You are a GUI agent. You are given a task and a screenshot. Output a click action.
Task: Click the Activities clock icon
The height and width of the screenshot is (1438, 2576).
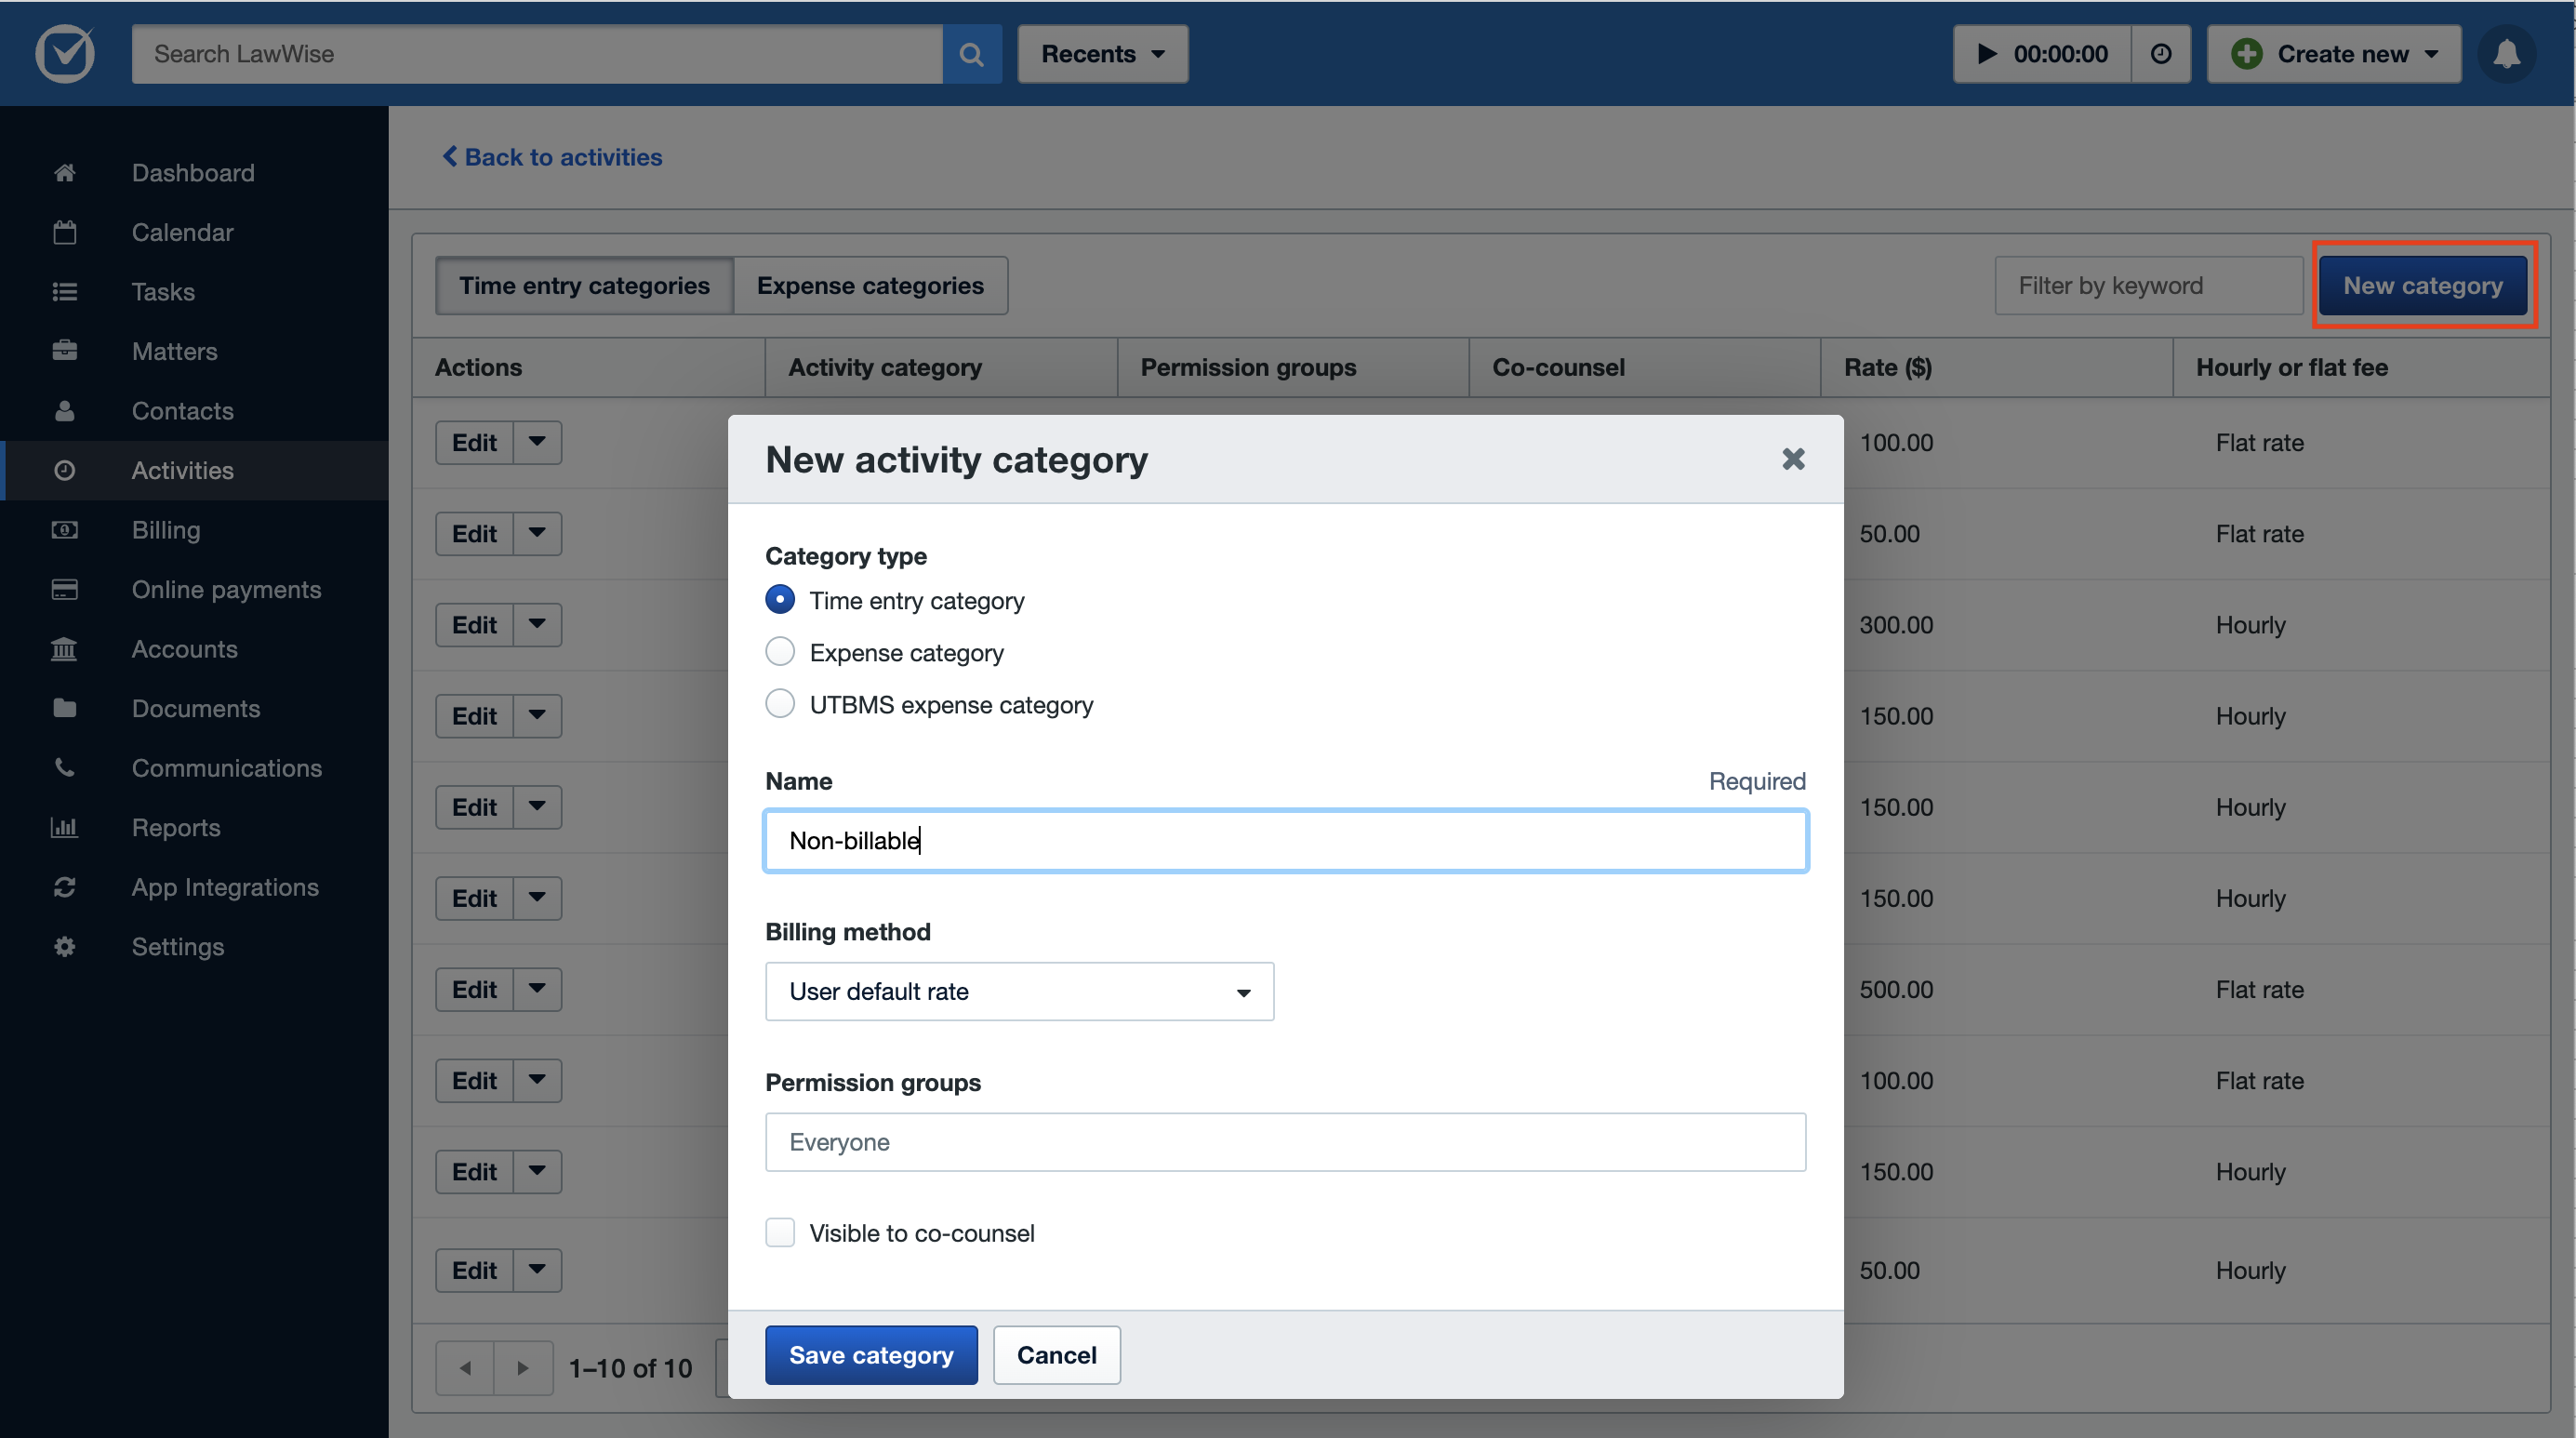[65, 470]
